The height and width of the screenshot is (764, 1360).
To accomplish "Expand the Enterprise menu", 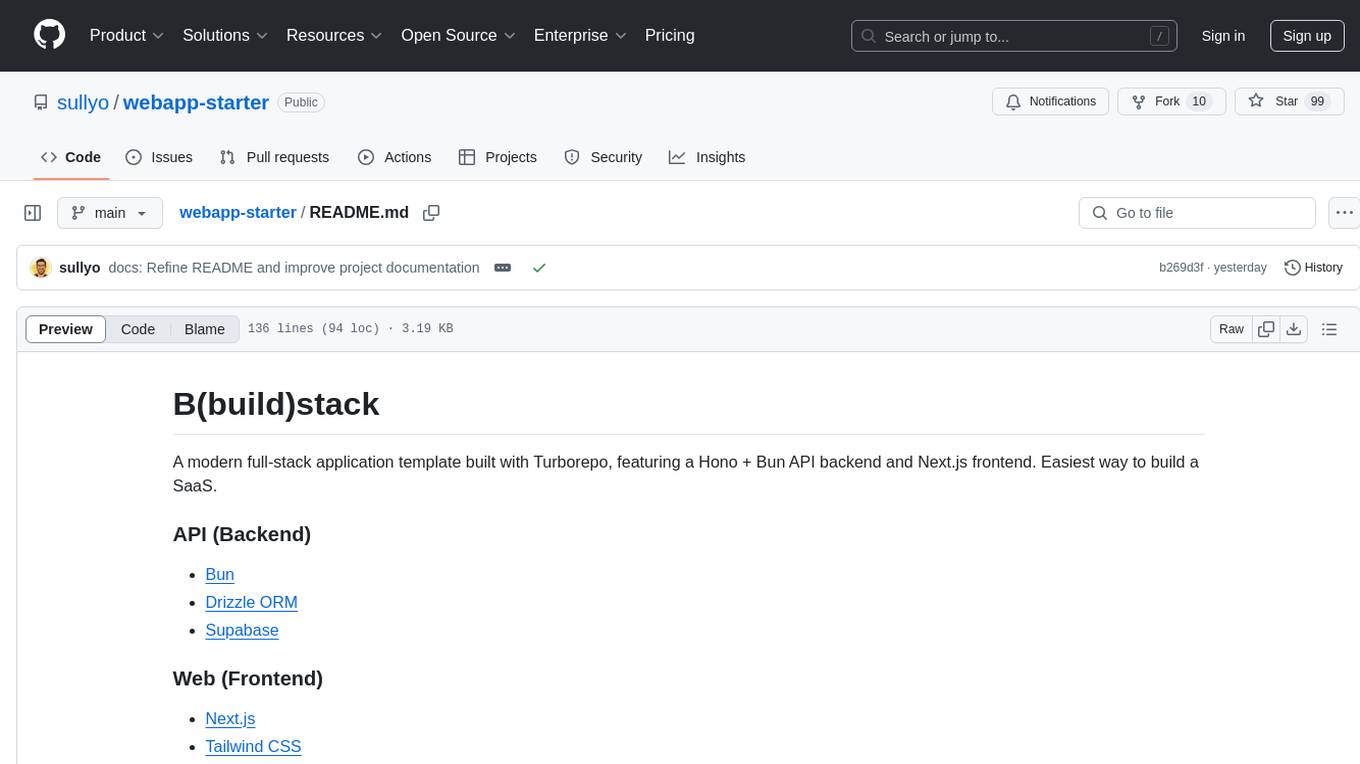I will 580,35.
